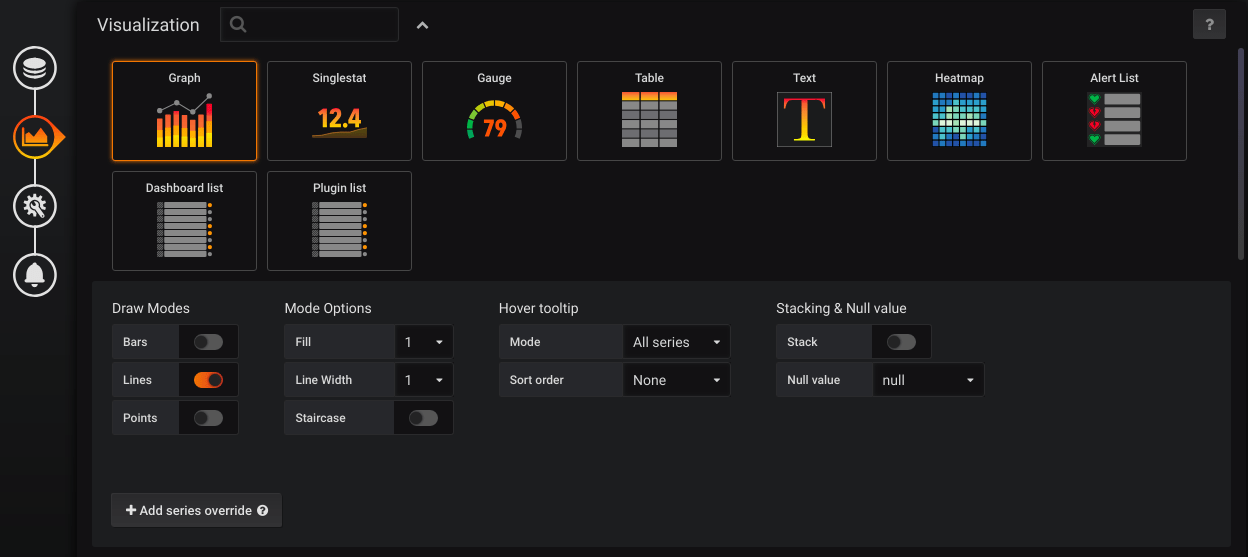Collapse the visualization picker with chevron

tap(422, 26)
